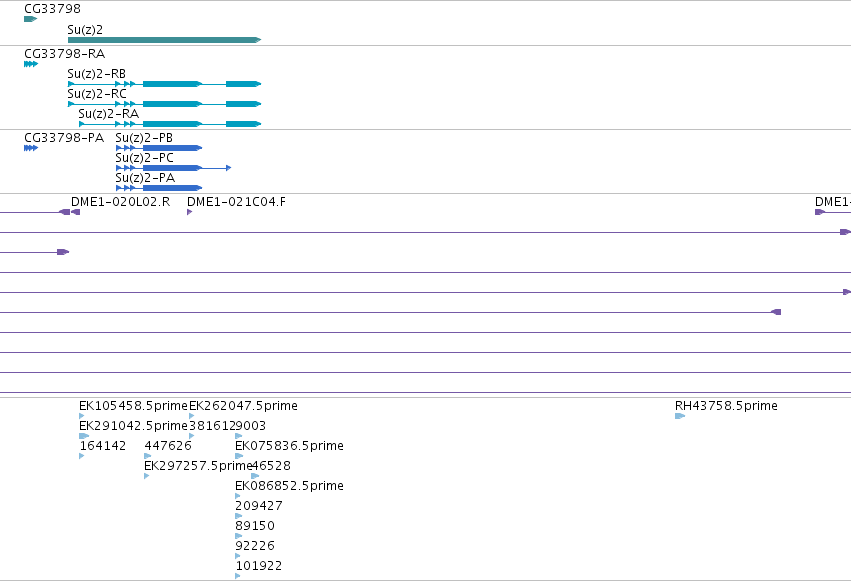Click the CG33798-RA transcript arrows
The width and height of the screenshot is (851, 581).
(x=31, y=64)
